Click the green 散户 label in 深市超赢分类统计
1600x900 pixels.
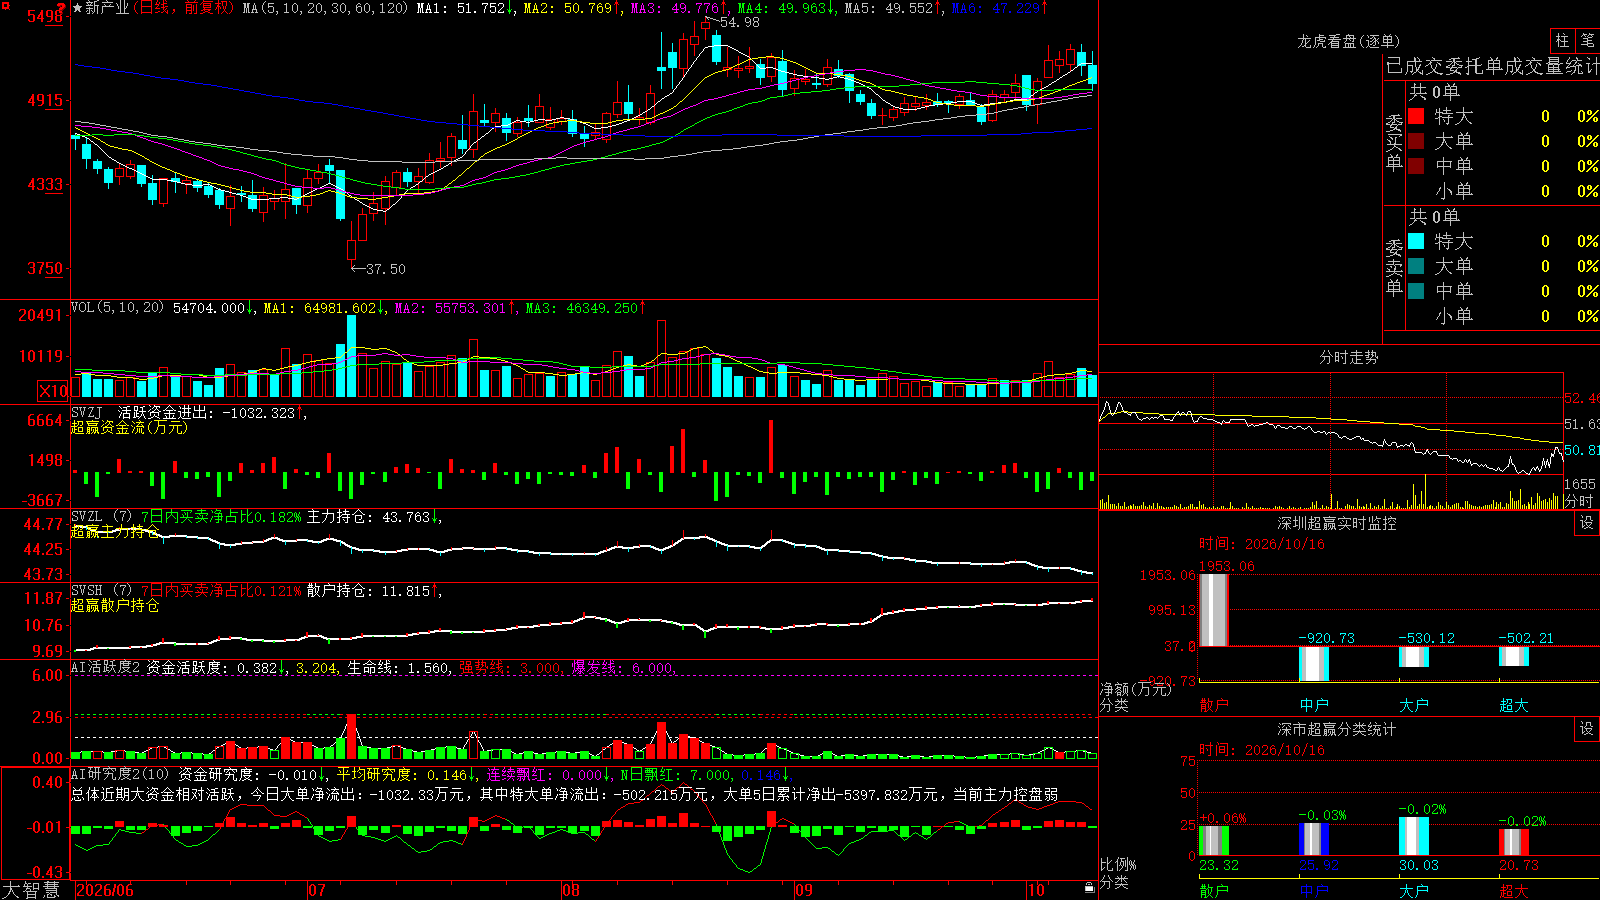pos(1213,890)
